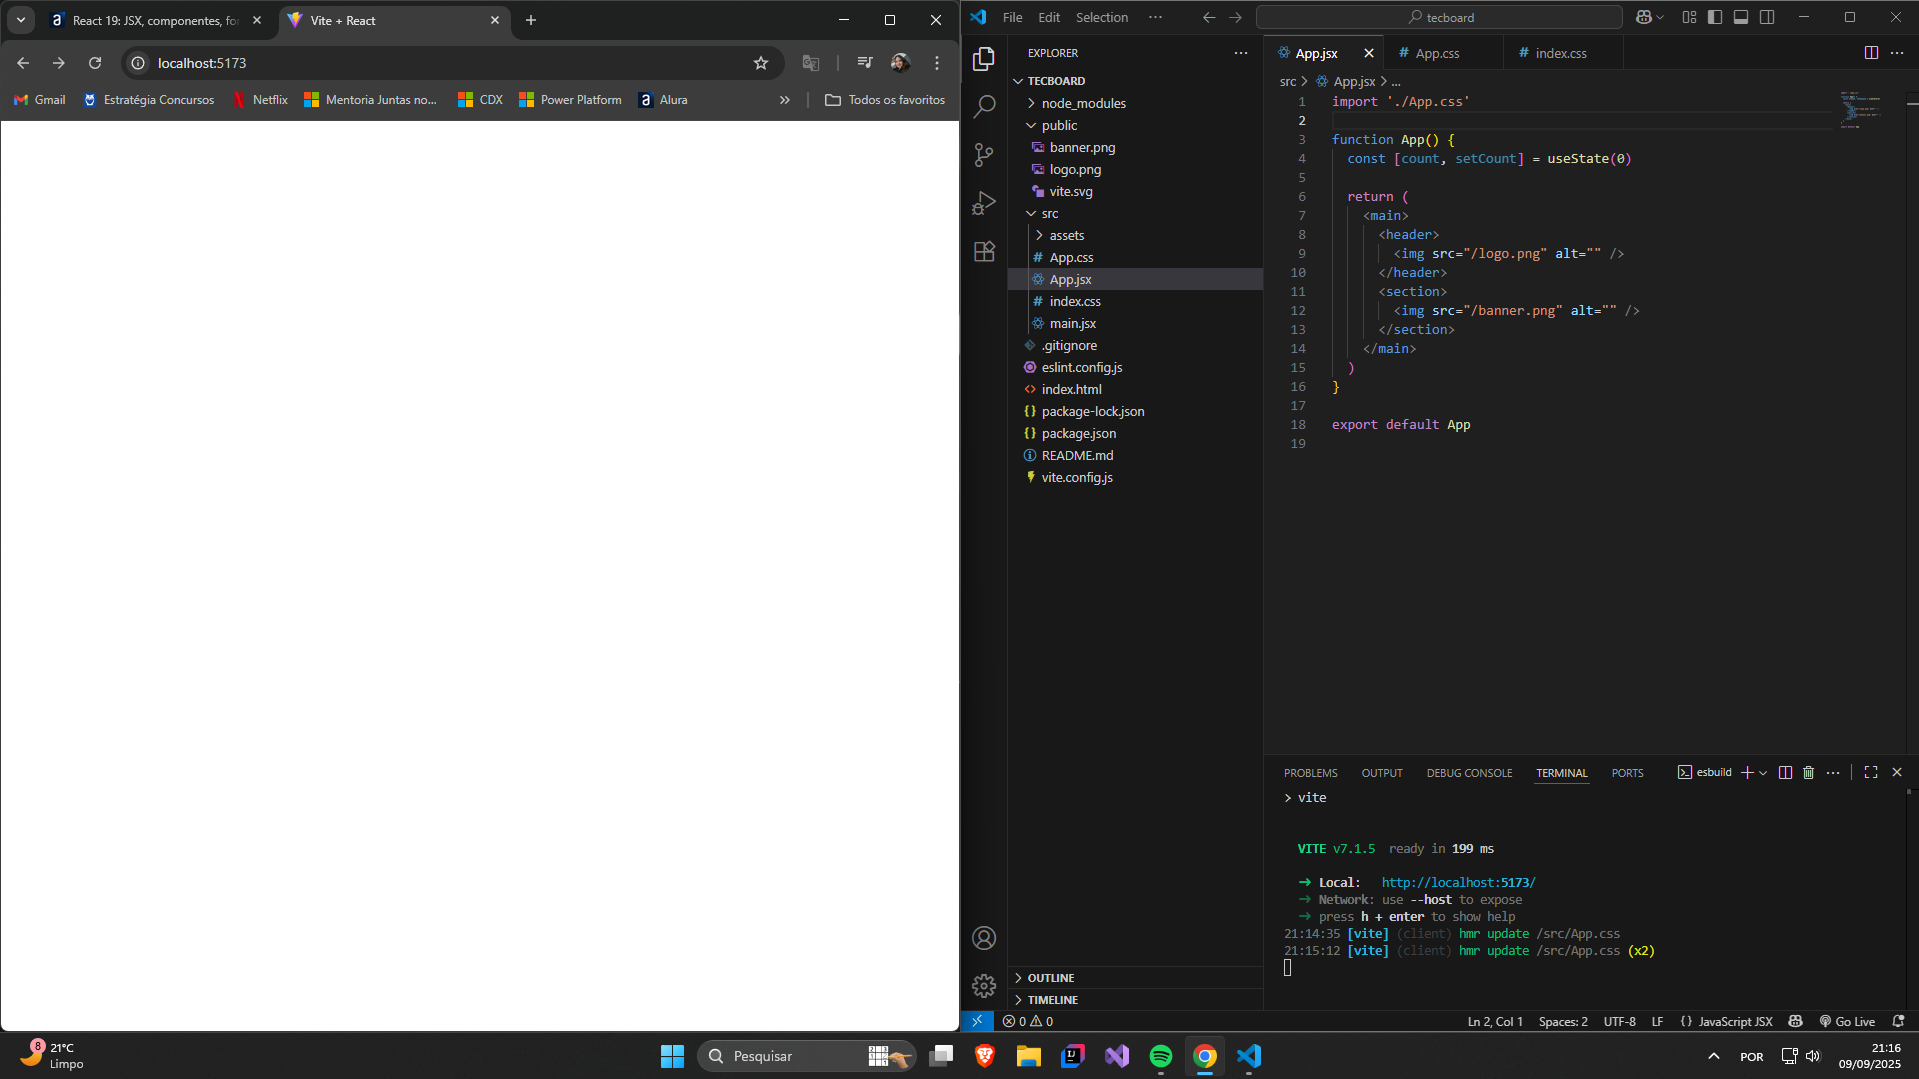Open the Windows Start menu
Viewport: 1919px width, 1079px height.
(x=672, y=1056)
